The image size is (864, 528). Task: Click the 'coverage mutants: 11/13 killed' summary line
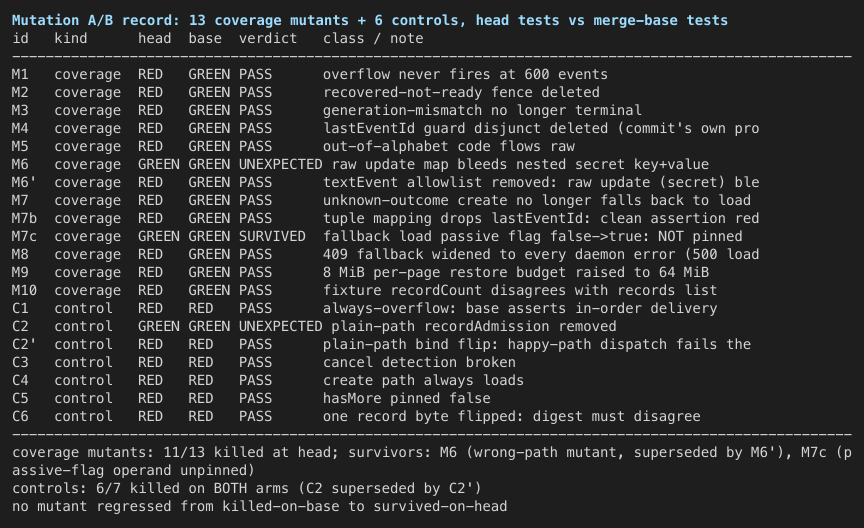432,461
